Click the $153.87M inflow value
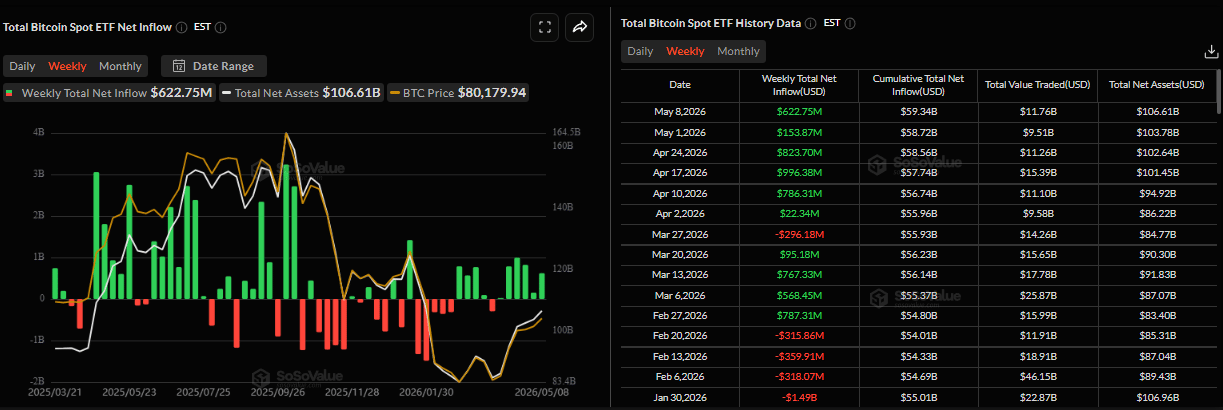 point(799,133)
